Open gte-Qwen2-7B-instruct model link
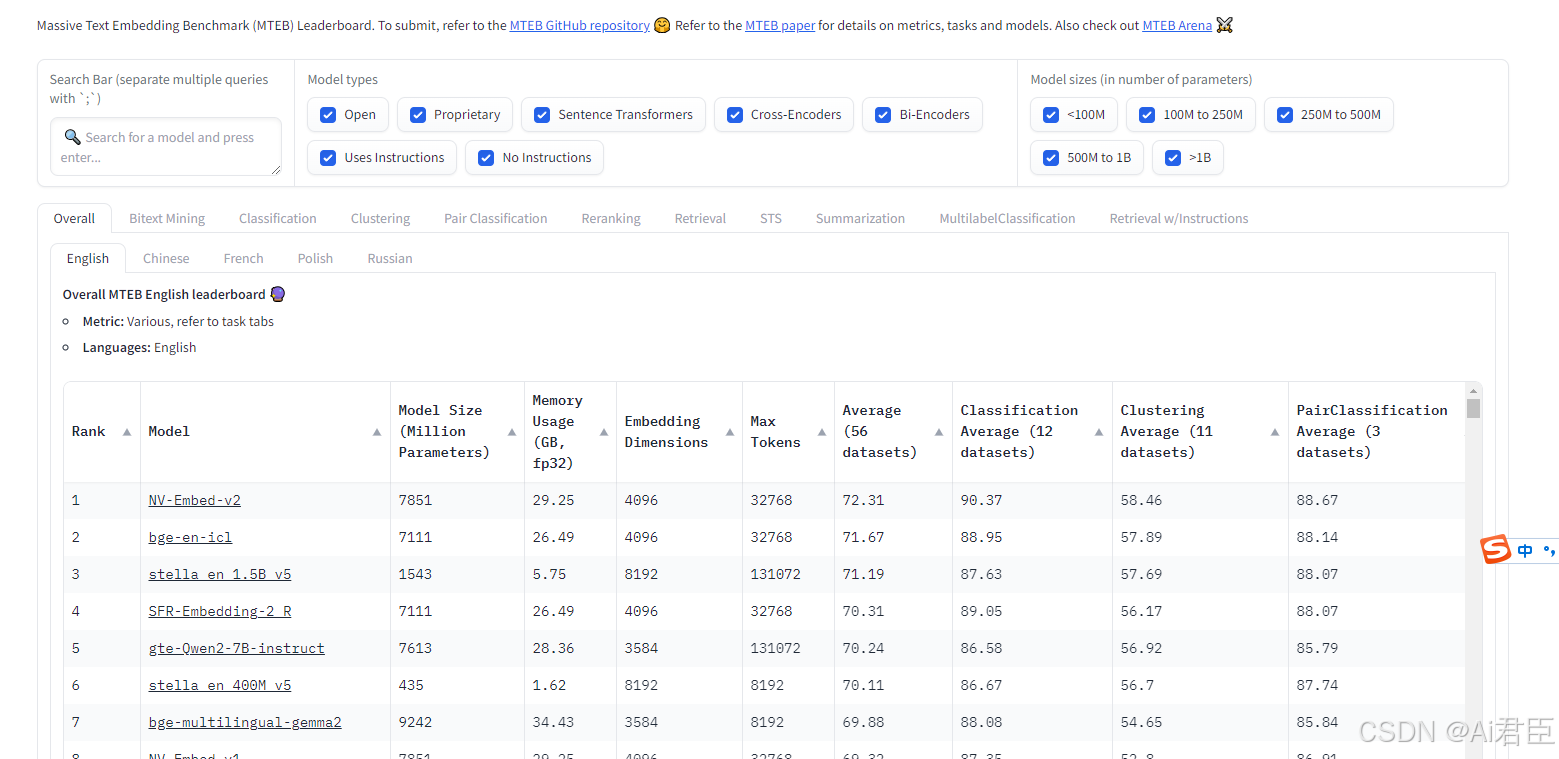 tap(237, 648)
